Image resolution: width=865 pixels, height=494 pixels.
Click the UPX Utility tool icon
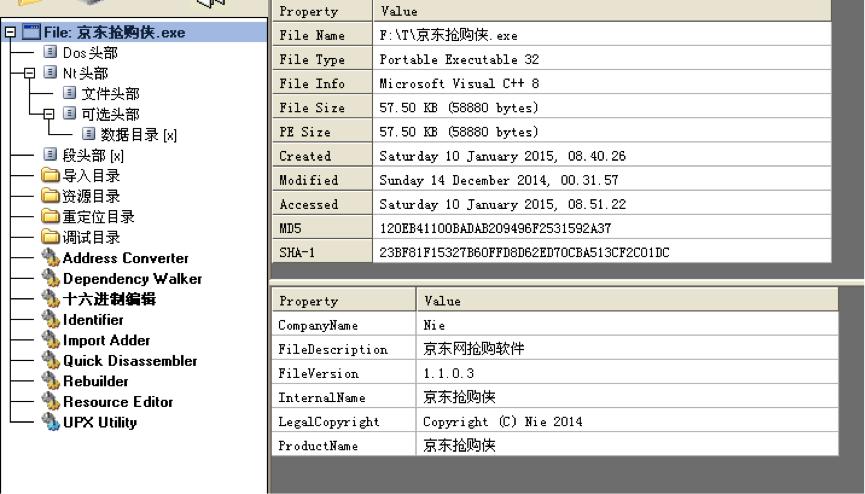point(50,422)
